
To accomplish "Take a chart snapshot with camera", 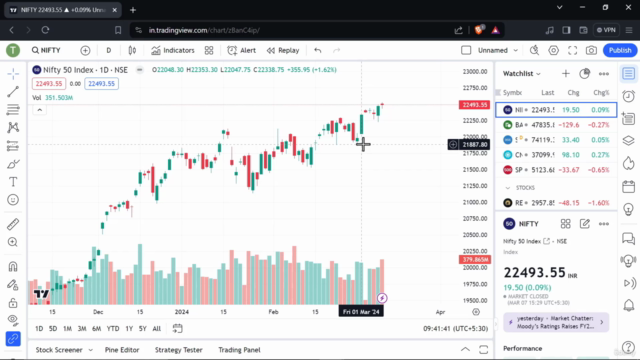I will [x=591, y=50].
